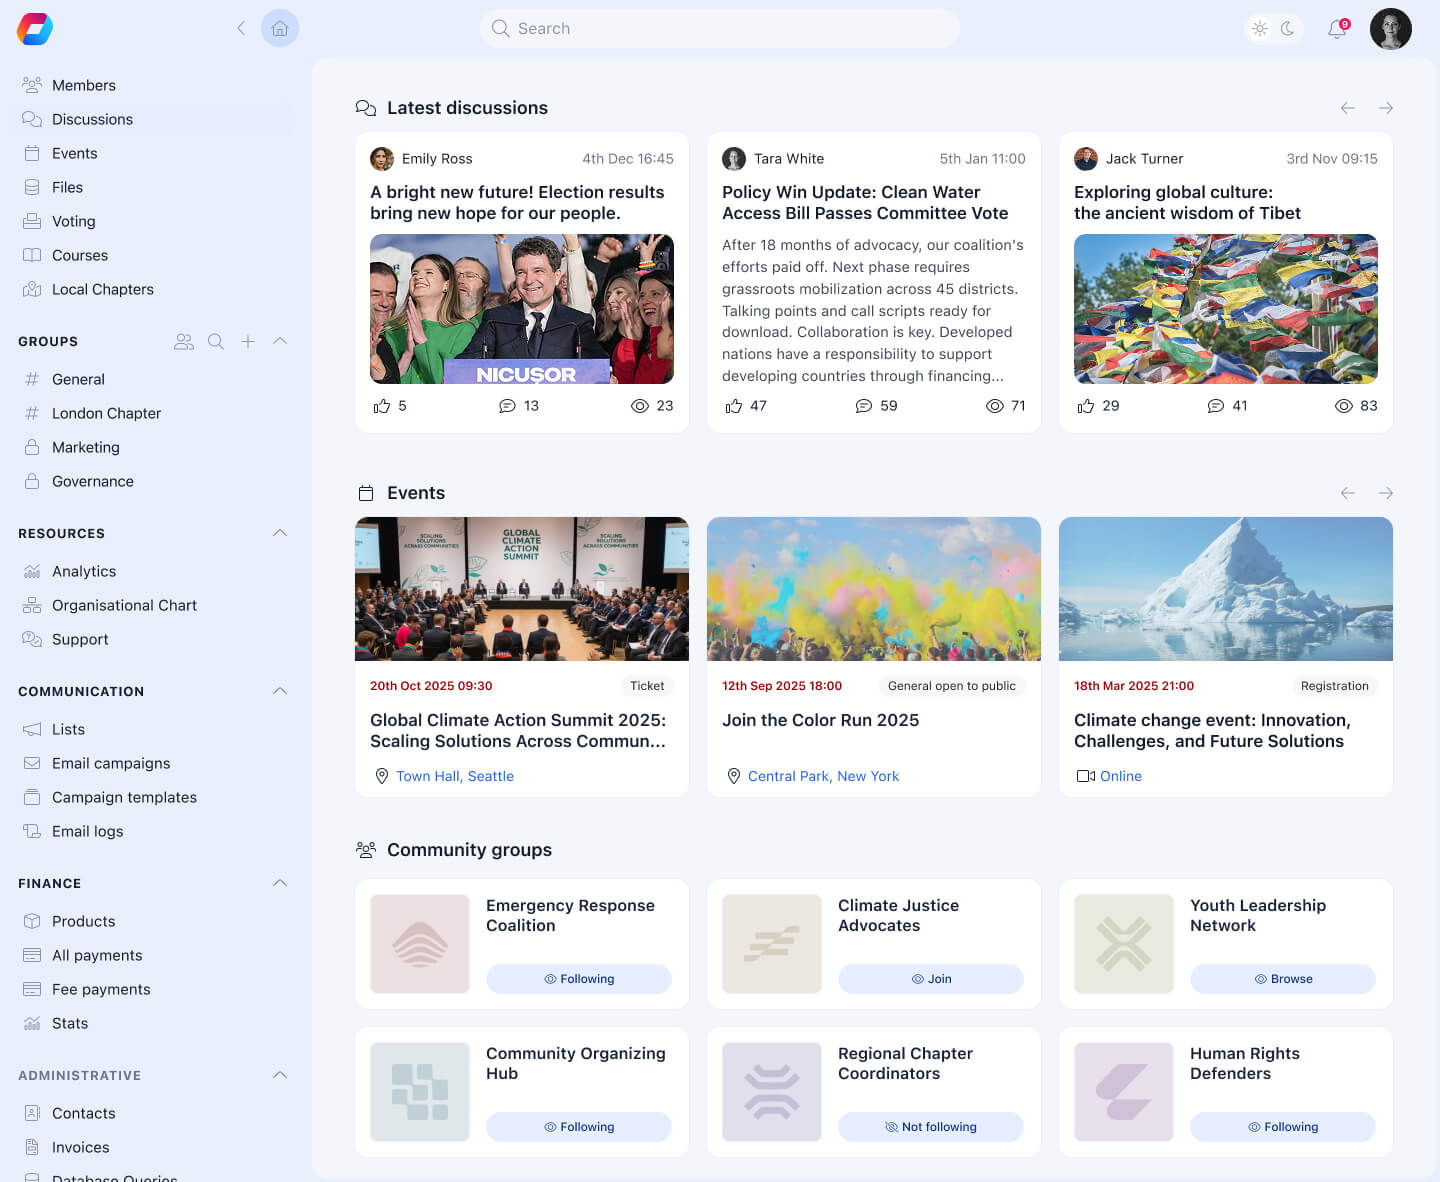The image size is (1440, 1182).
Task: Collapse the RESOURCES section
Action: (280, 533)
